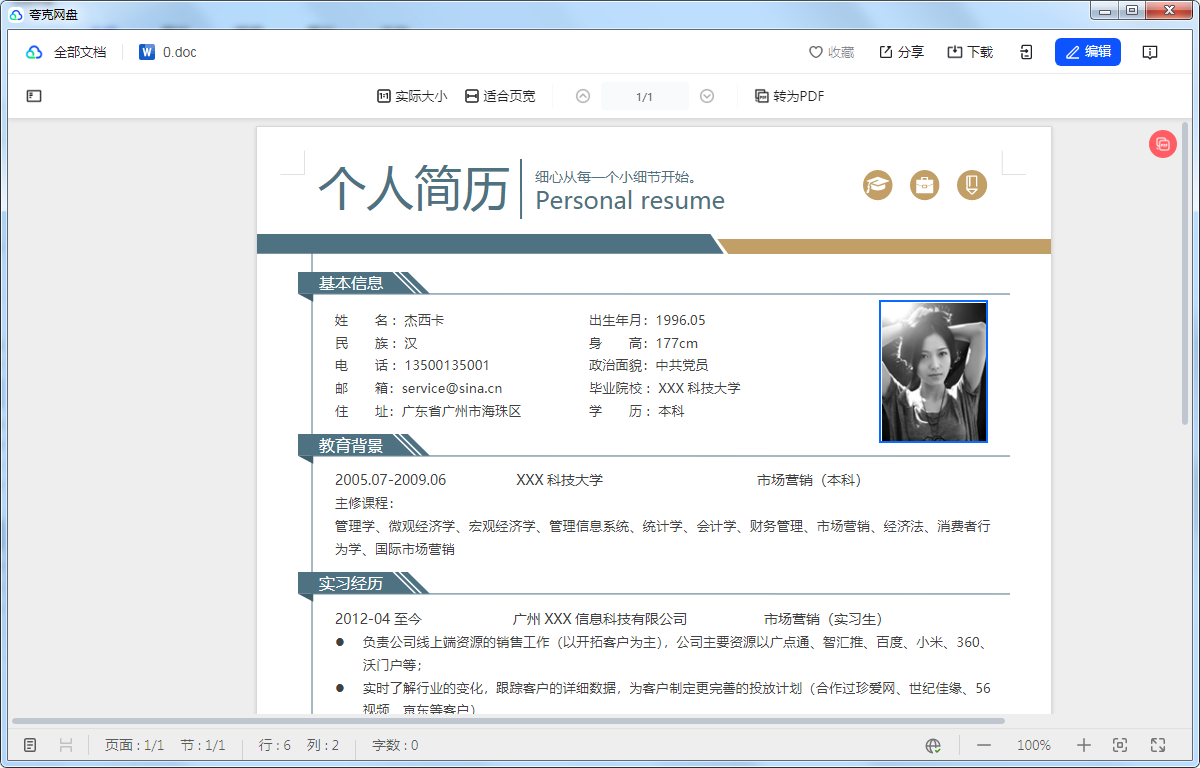The width and height of the screenshot is (1200, 768).
Task: Click the previous page chevron
Action: [582, 95]
